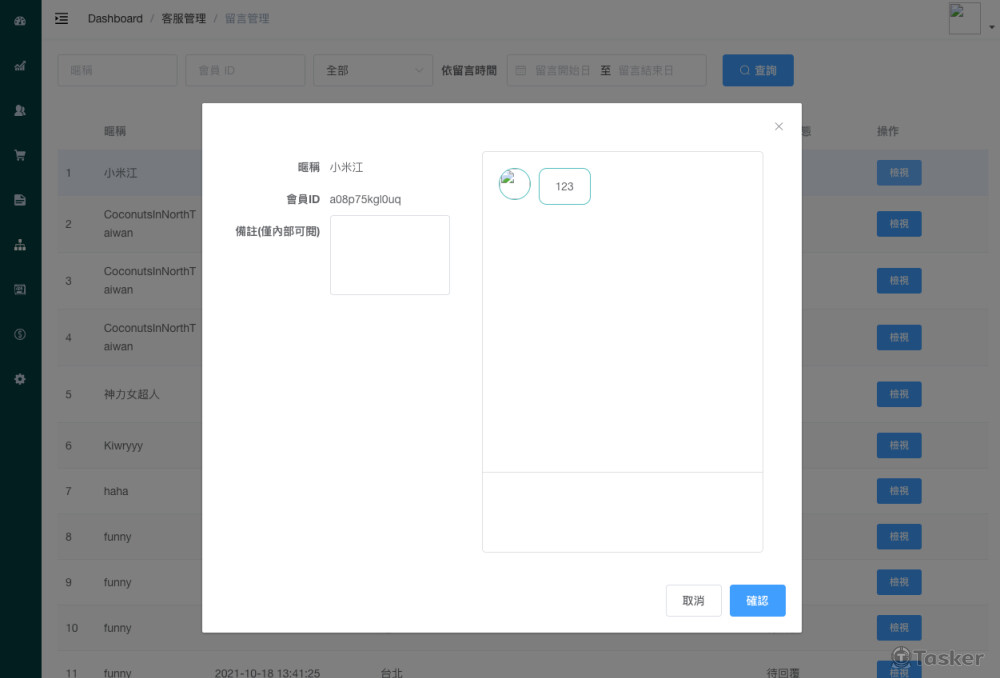Focus the reply box below the chat
This screenshot has height=678, width=1000.
pyautogui.click(x=622, y=511)
